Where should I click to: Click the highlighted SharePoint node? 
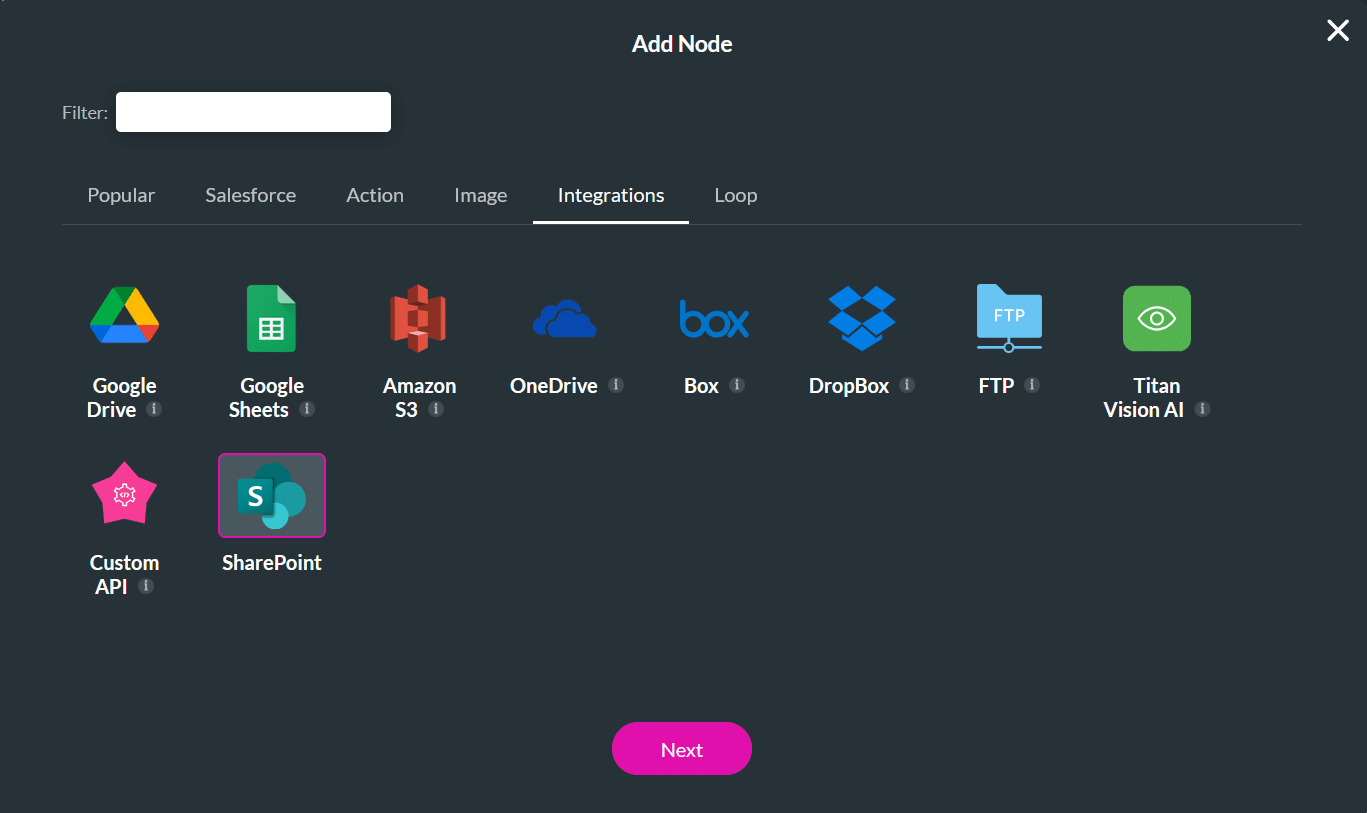point(271,494)
